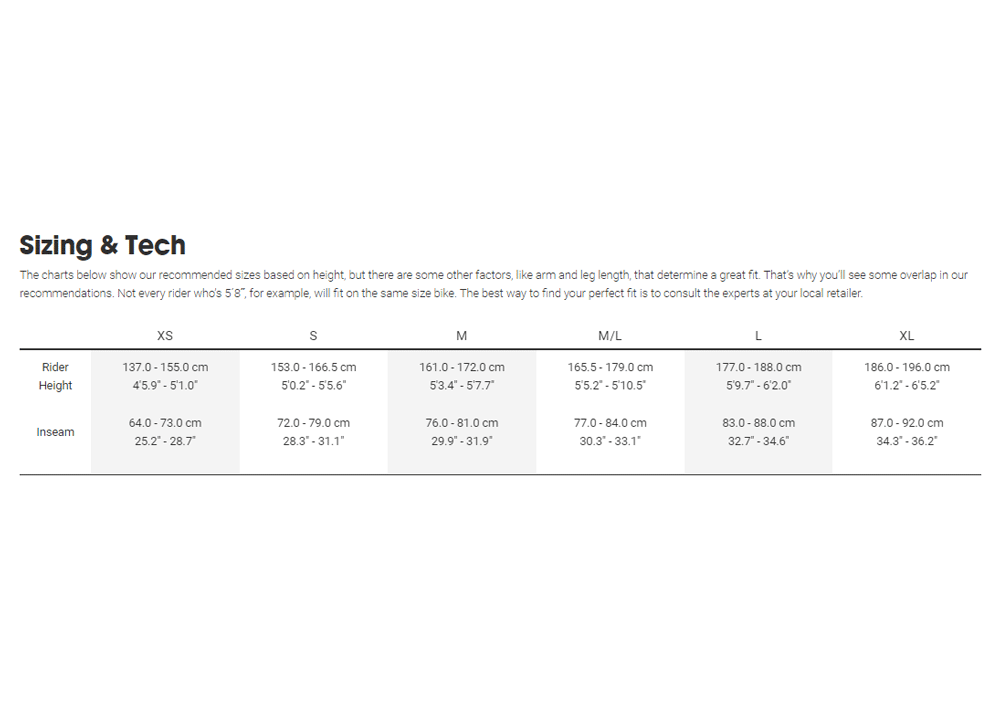Select L rider height 177.0 - 188.0 cm
This screenshot has height=714, width=1000.
click(x=758, y=367)
